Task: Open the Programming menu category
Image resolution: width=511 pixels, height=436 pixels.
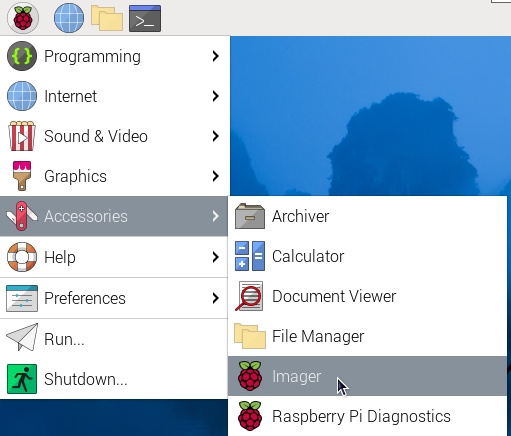Action: tap(114, 56)
